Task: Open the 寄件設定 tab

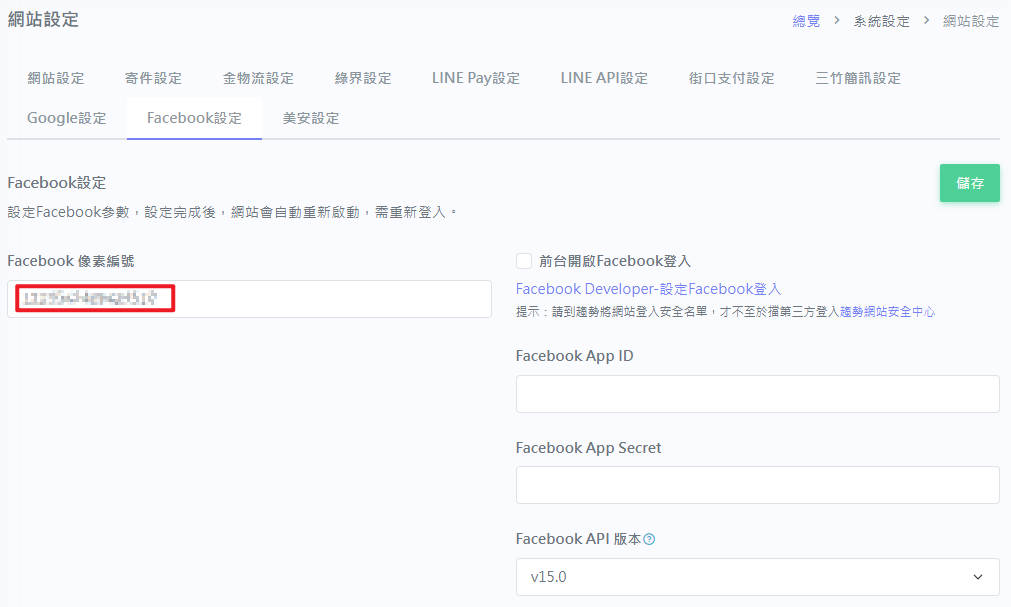Action: pyautogui.click(x=153, y=78)
